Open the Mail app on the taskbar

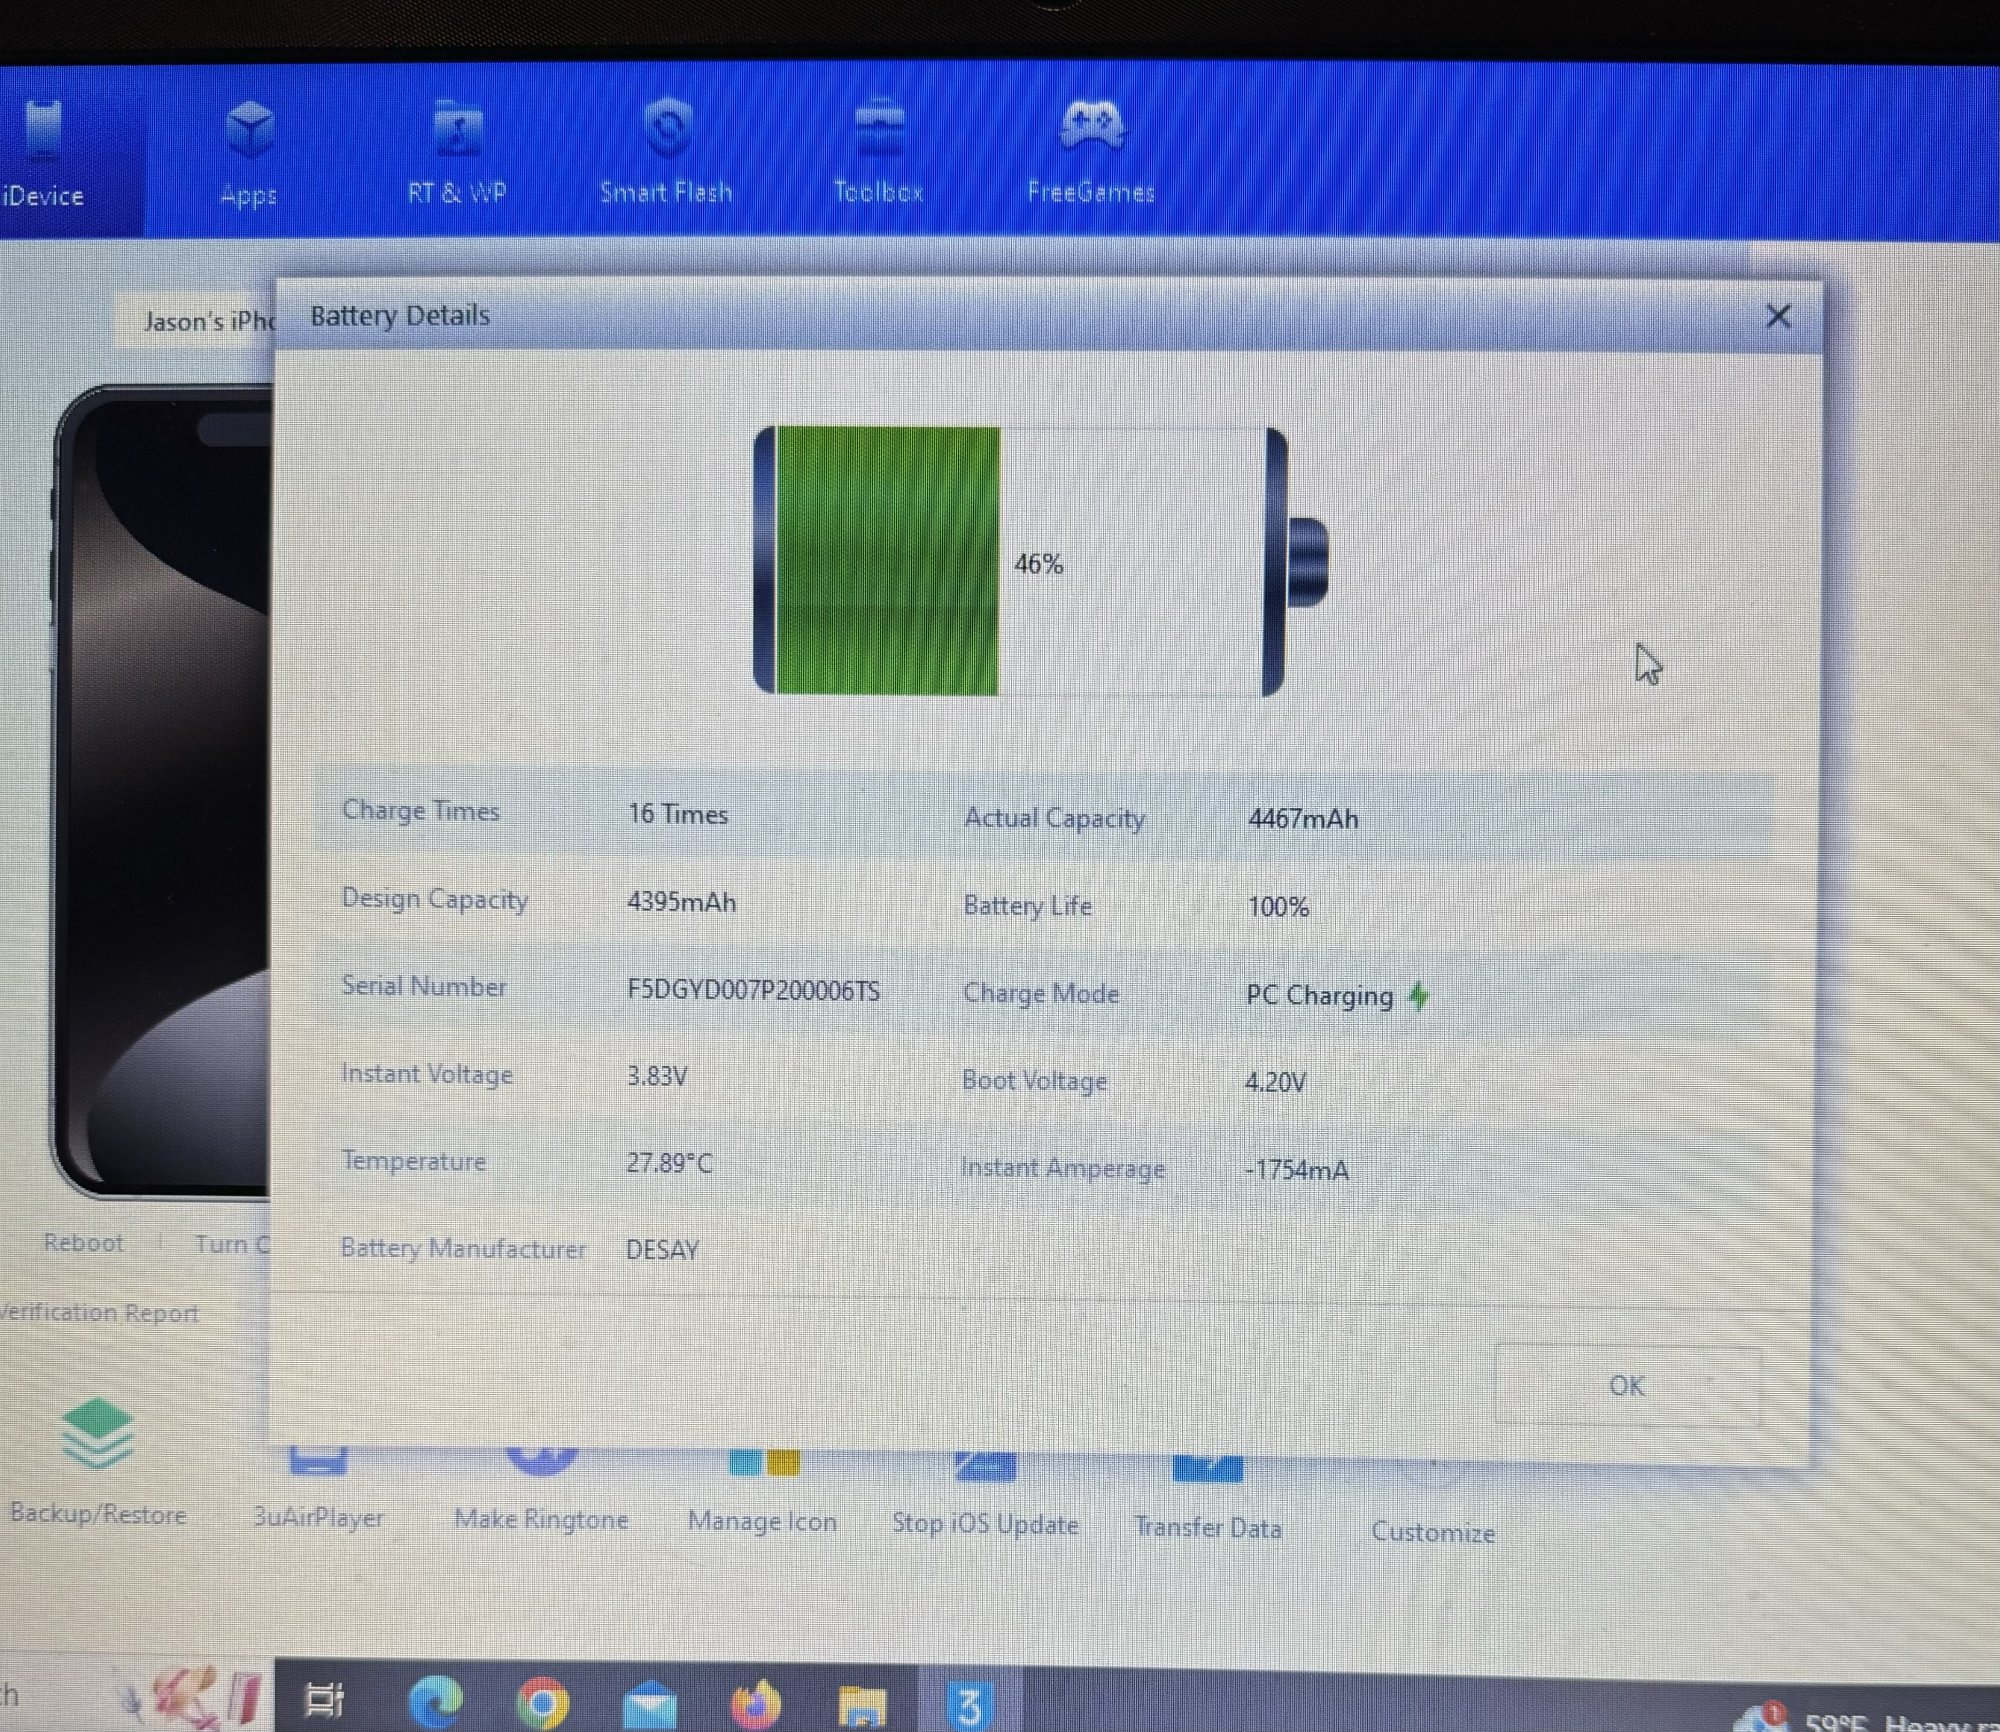coord(649,1704)
